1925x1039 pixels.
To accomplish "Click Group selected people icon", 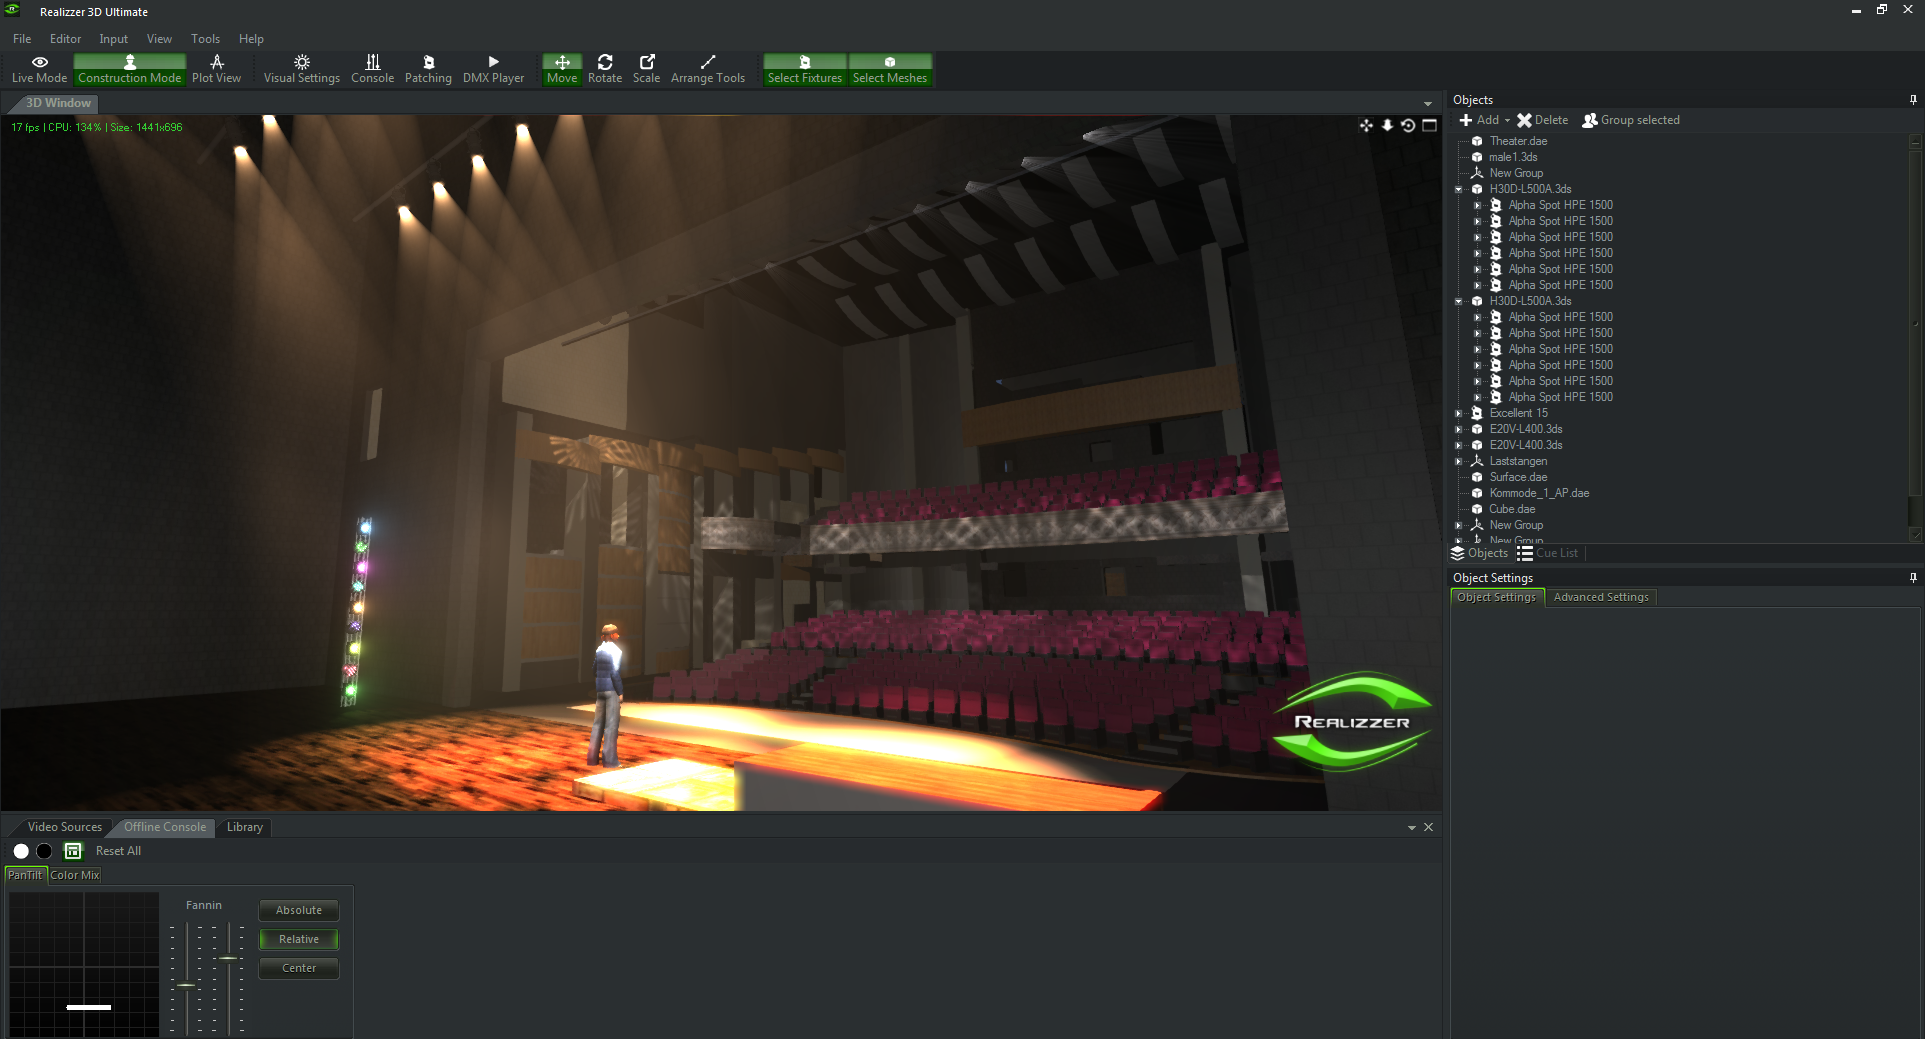I will [1590, 120].
